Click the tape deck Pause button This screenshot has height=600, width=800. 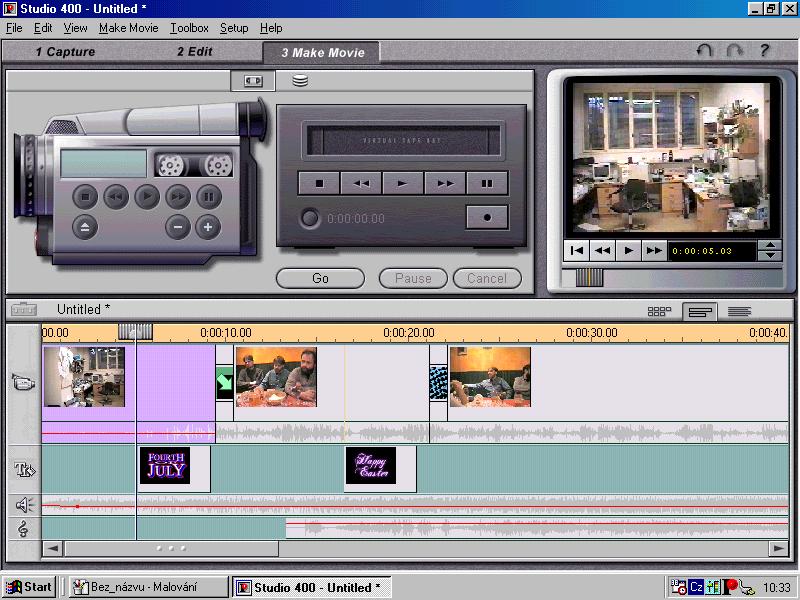tap(487, 183)
